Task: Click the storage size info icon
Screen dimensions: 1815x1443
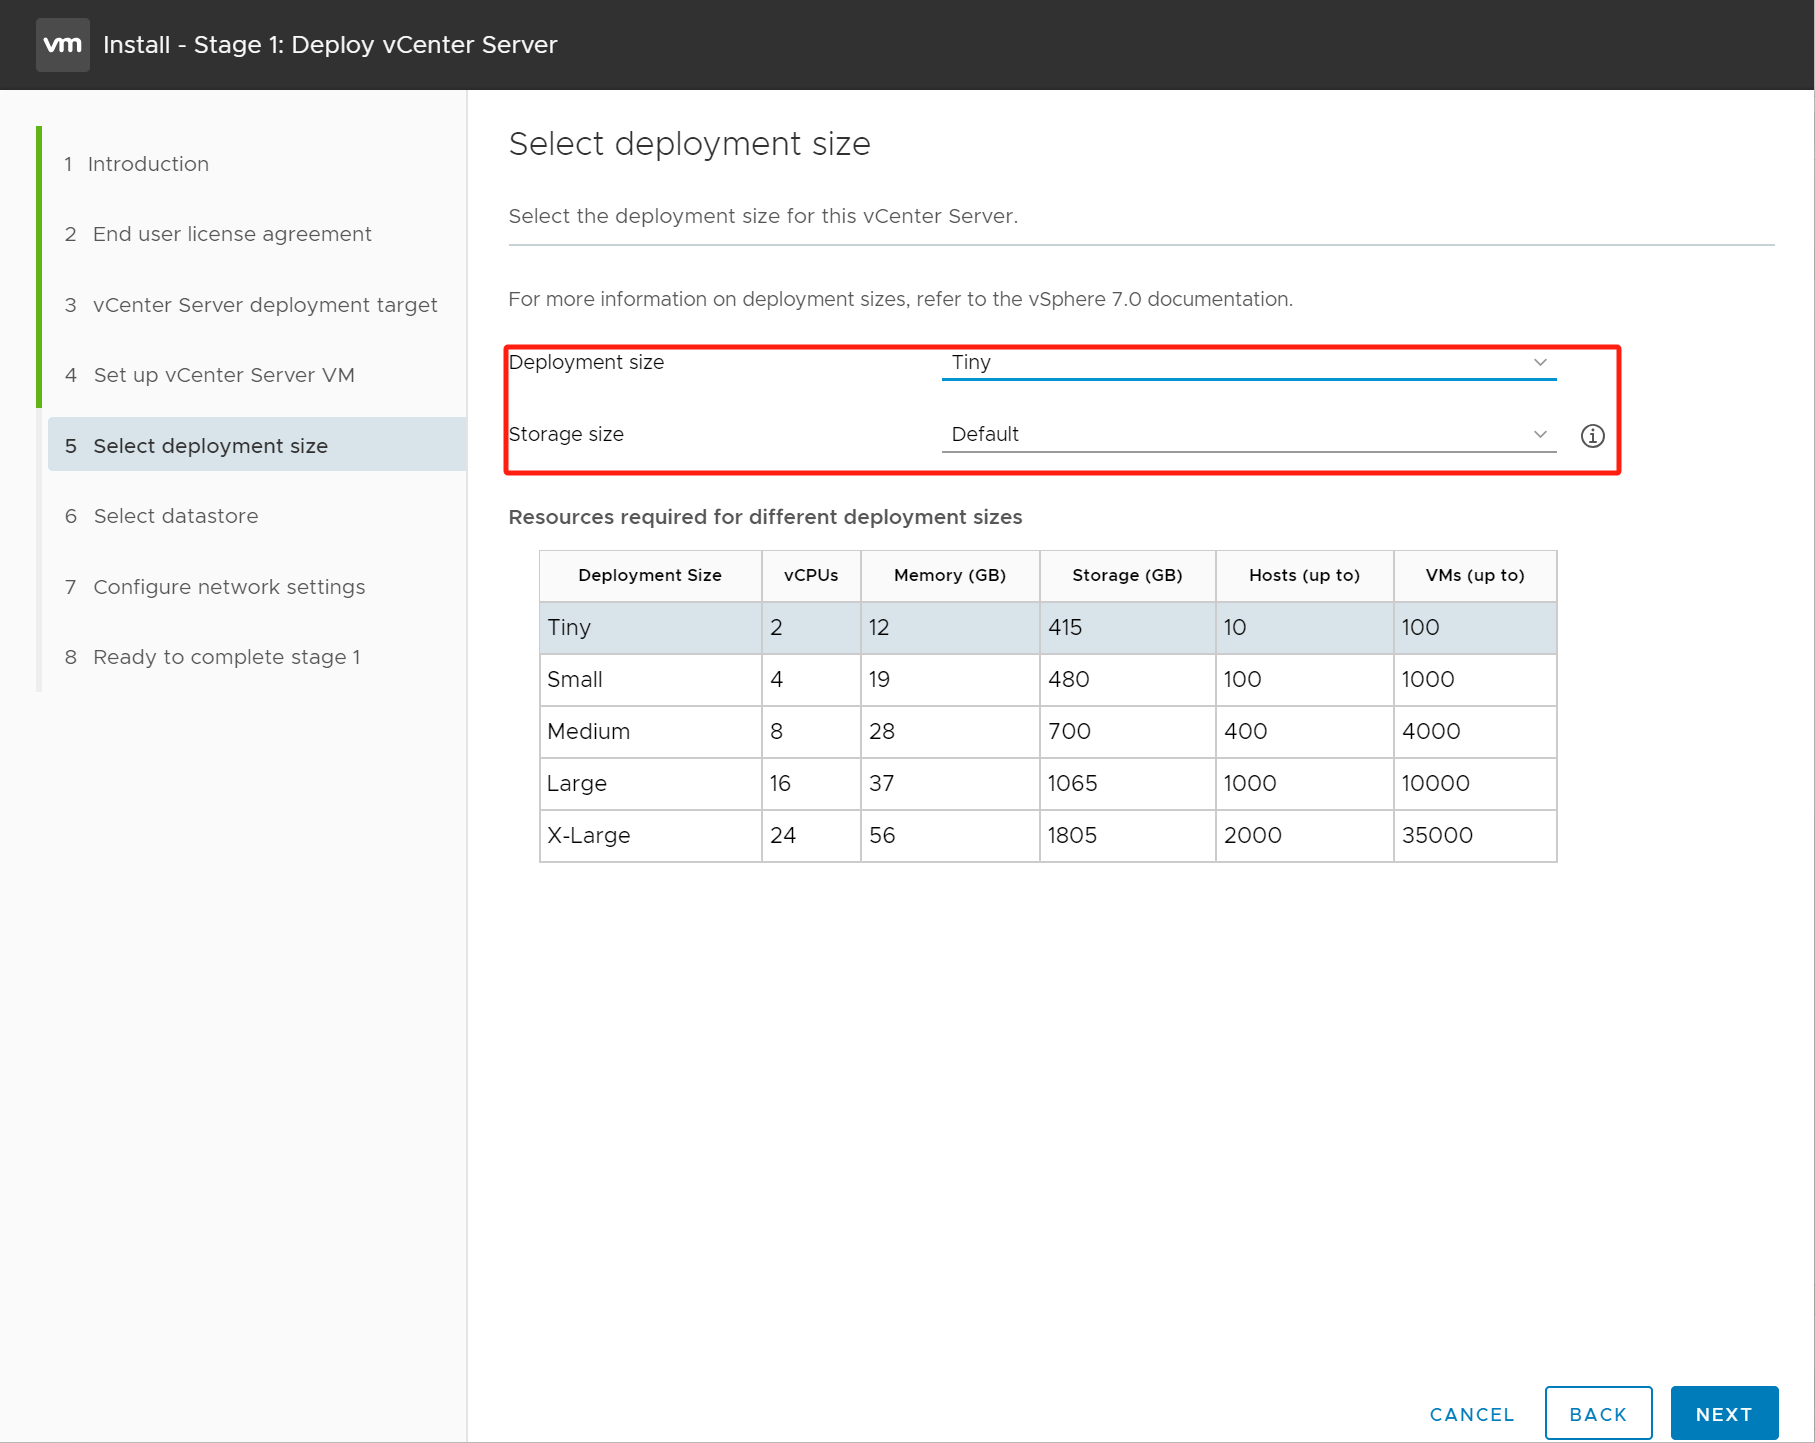Action: click(x=1592, y=436)
